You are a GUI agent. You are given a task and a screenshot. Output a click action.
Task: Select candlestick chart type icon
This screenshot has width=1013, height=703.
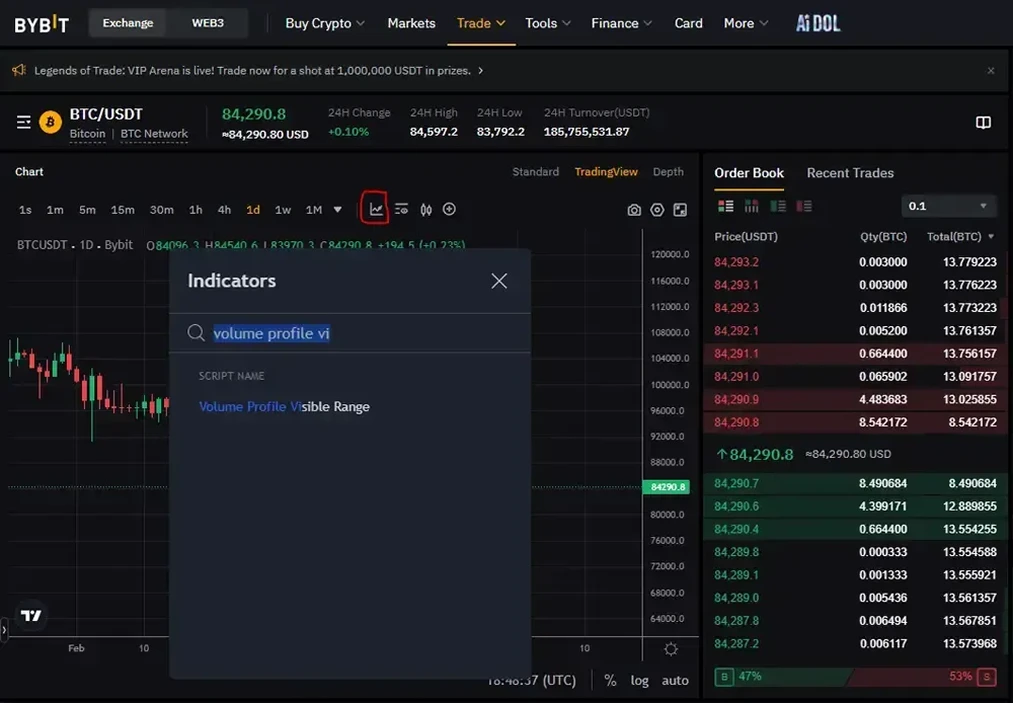(426, 209)
